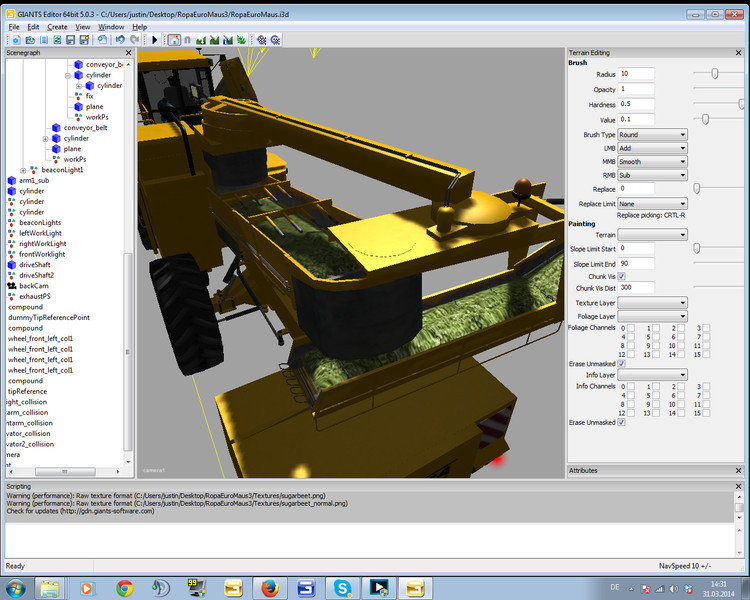Click the reload file toolbar icon
The image size is (750, 600).
[57, 40]
